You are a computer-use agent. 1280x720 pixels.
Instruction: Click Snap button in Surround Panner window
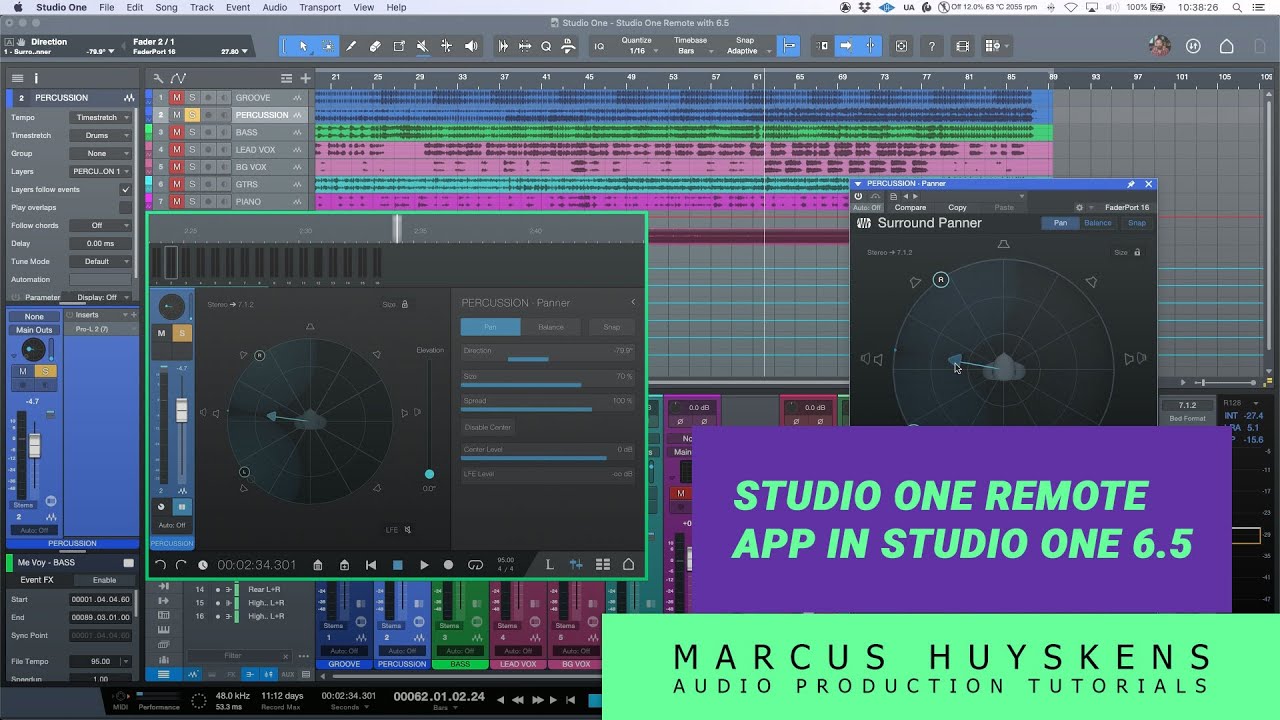(1136, 223)
